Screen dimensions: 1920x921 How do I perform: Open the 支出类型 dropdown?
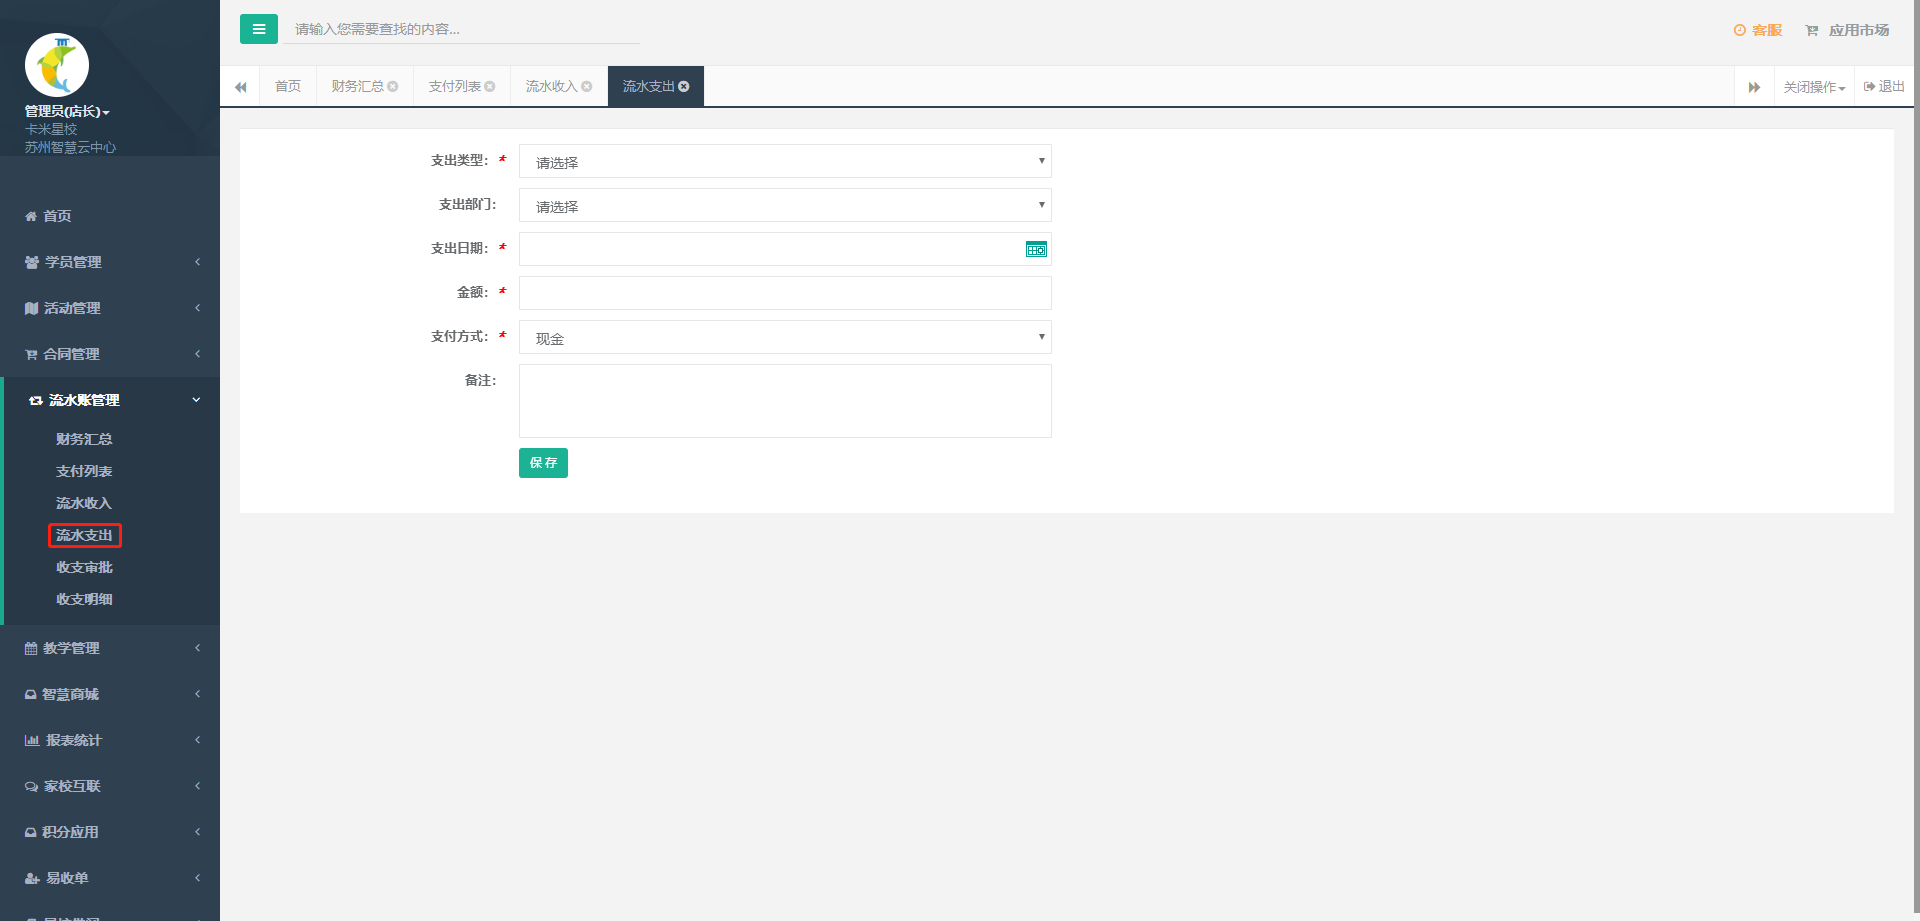pyautogui.click(x=785, y=161)
